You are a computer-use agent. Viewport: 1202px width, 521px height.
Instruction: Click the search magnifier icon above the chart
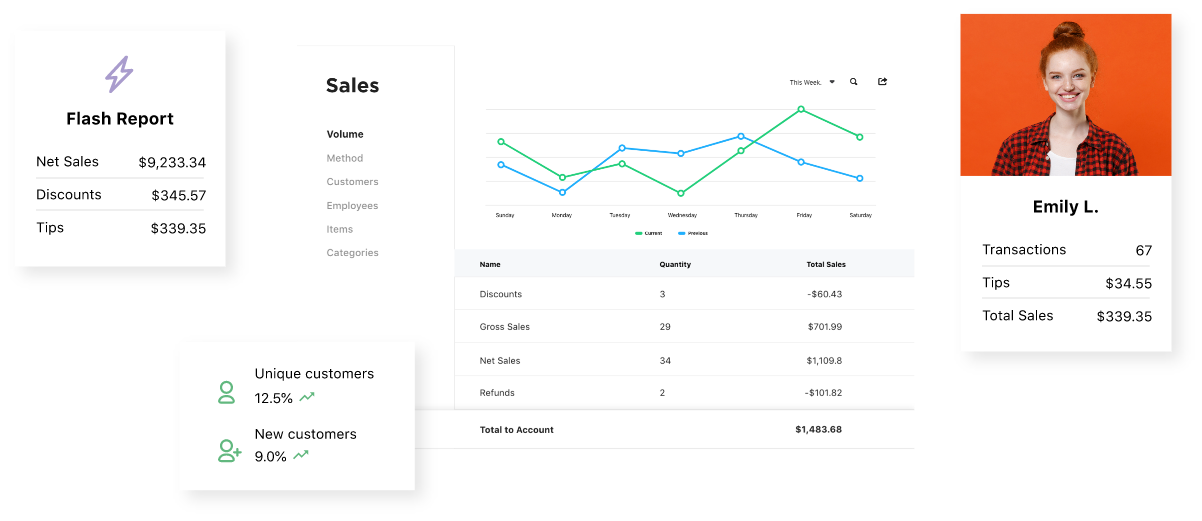click(853, 82)
